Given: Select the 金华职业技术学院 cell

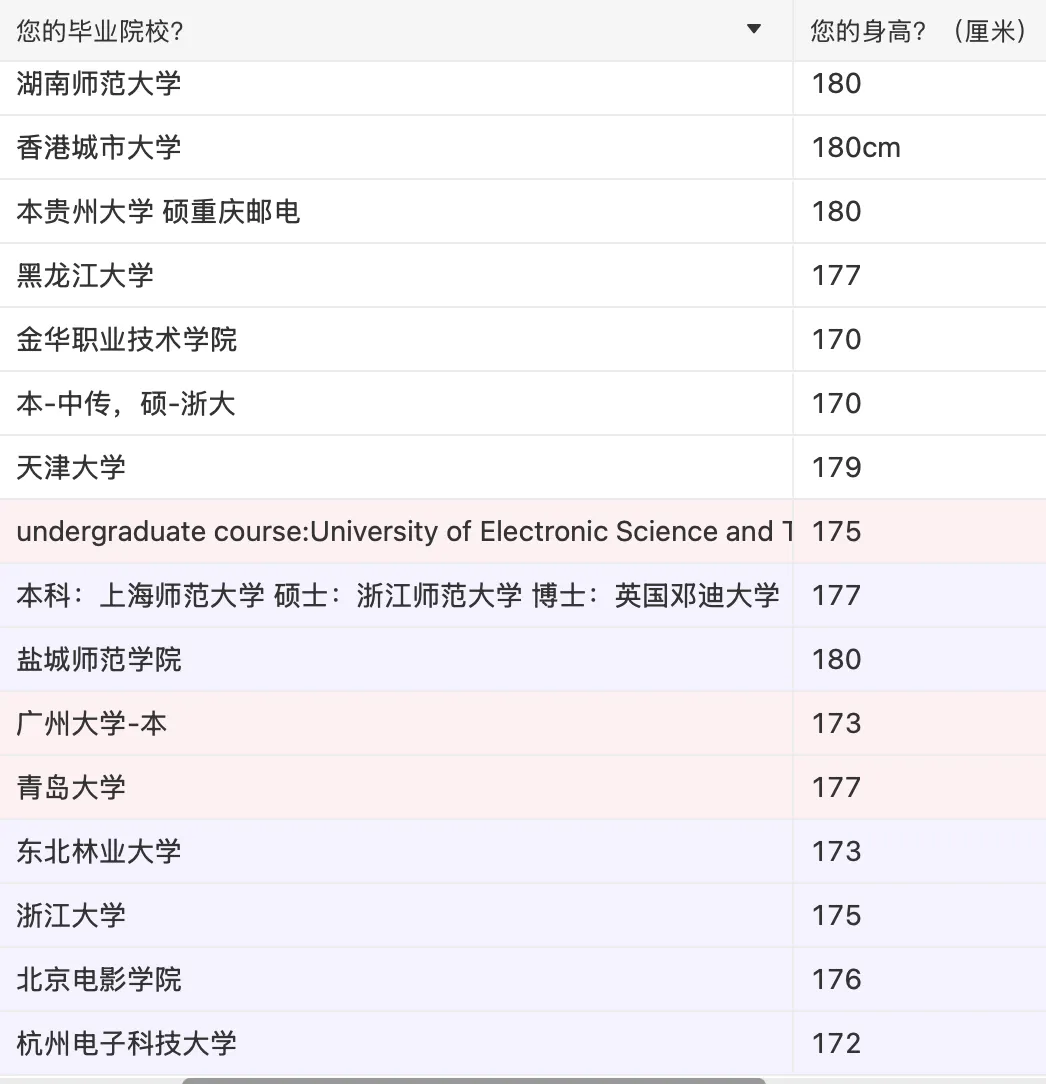Looking at the screenshot, I should (x=127, y=340).
